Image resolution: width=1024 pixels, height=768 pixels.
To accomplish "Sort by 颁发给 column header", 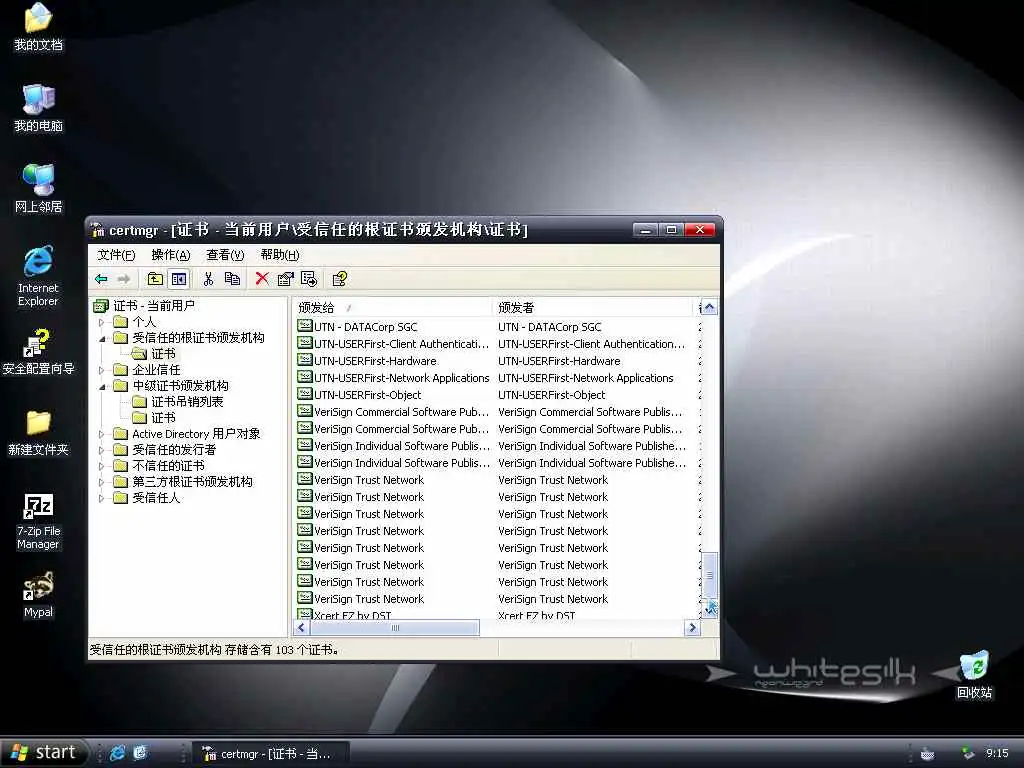I will [x=392, y=307].
